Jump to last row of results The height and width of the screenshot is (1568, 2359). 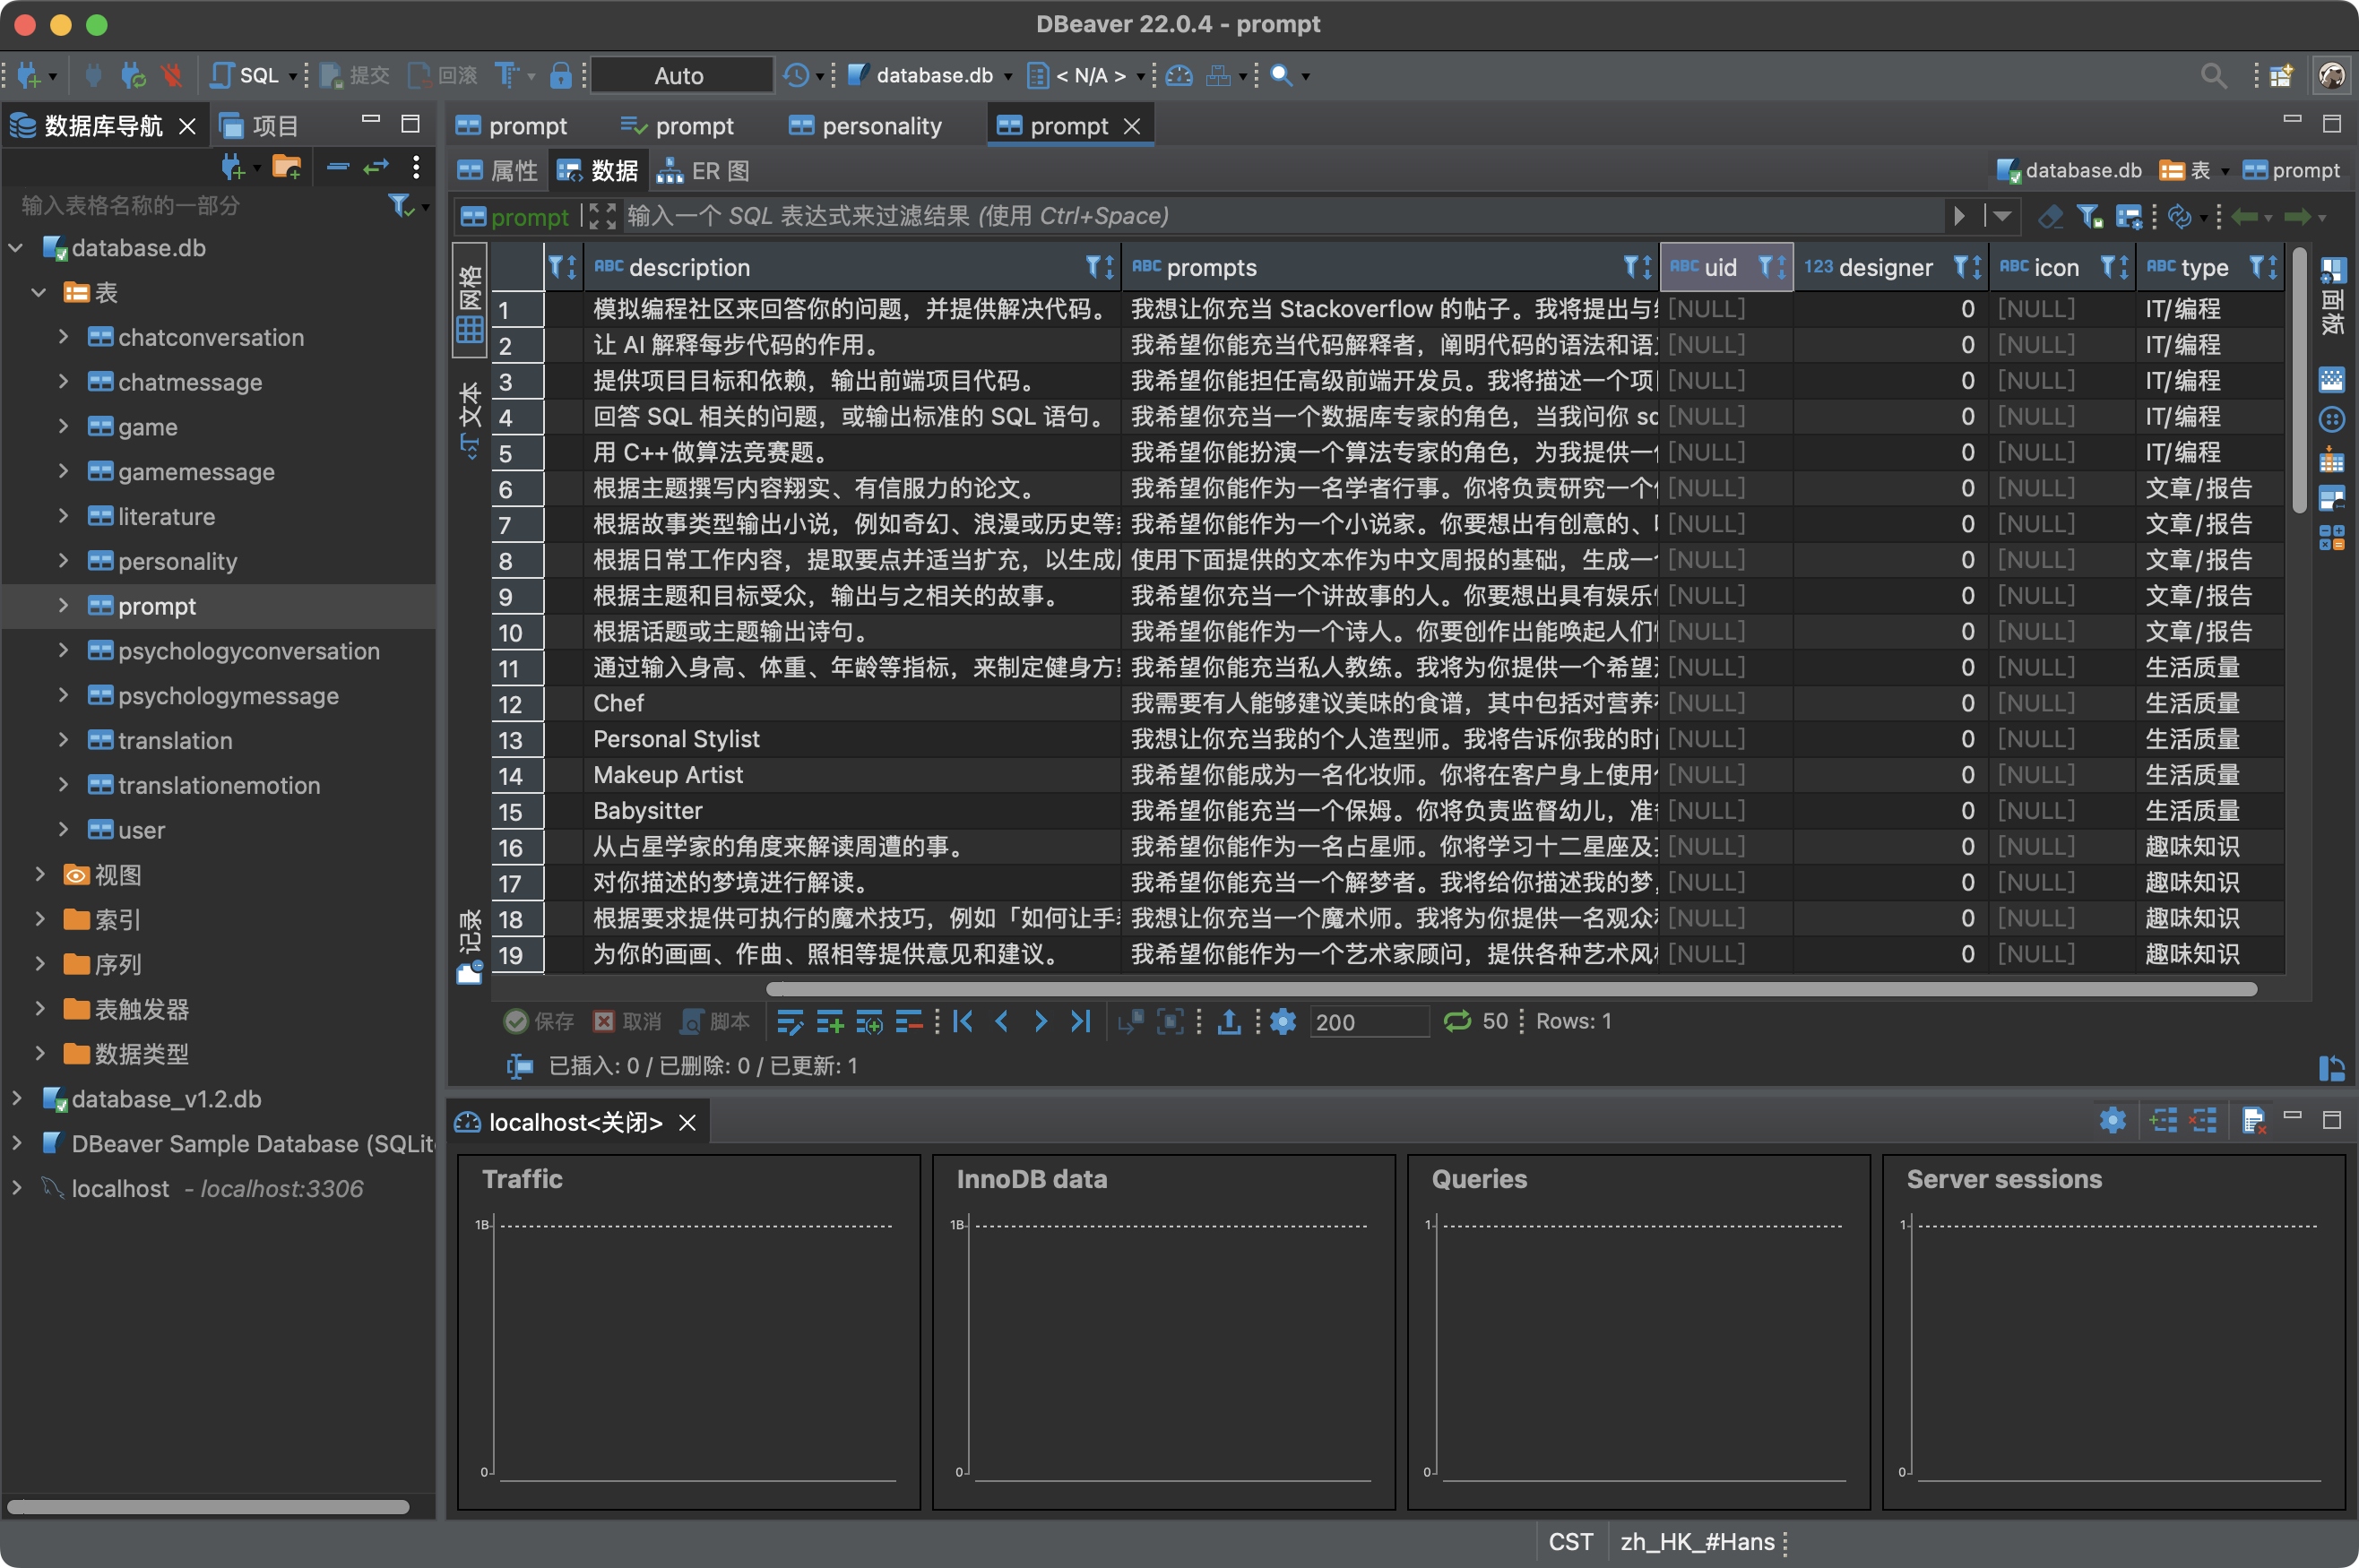pos(1080,1021)
